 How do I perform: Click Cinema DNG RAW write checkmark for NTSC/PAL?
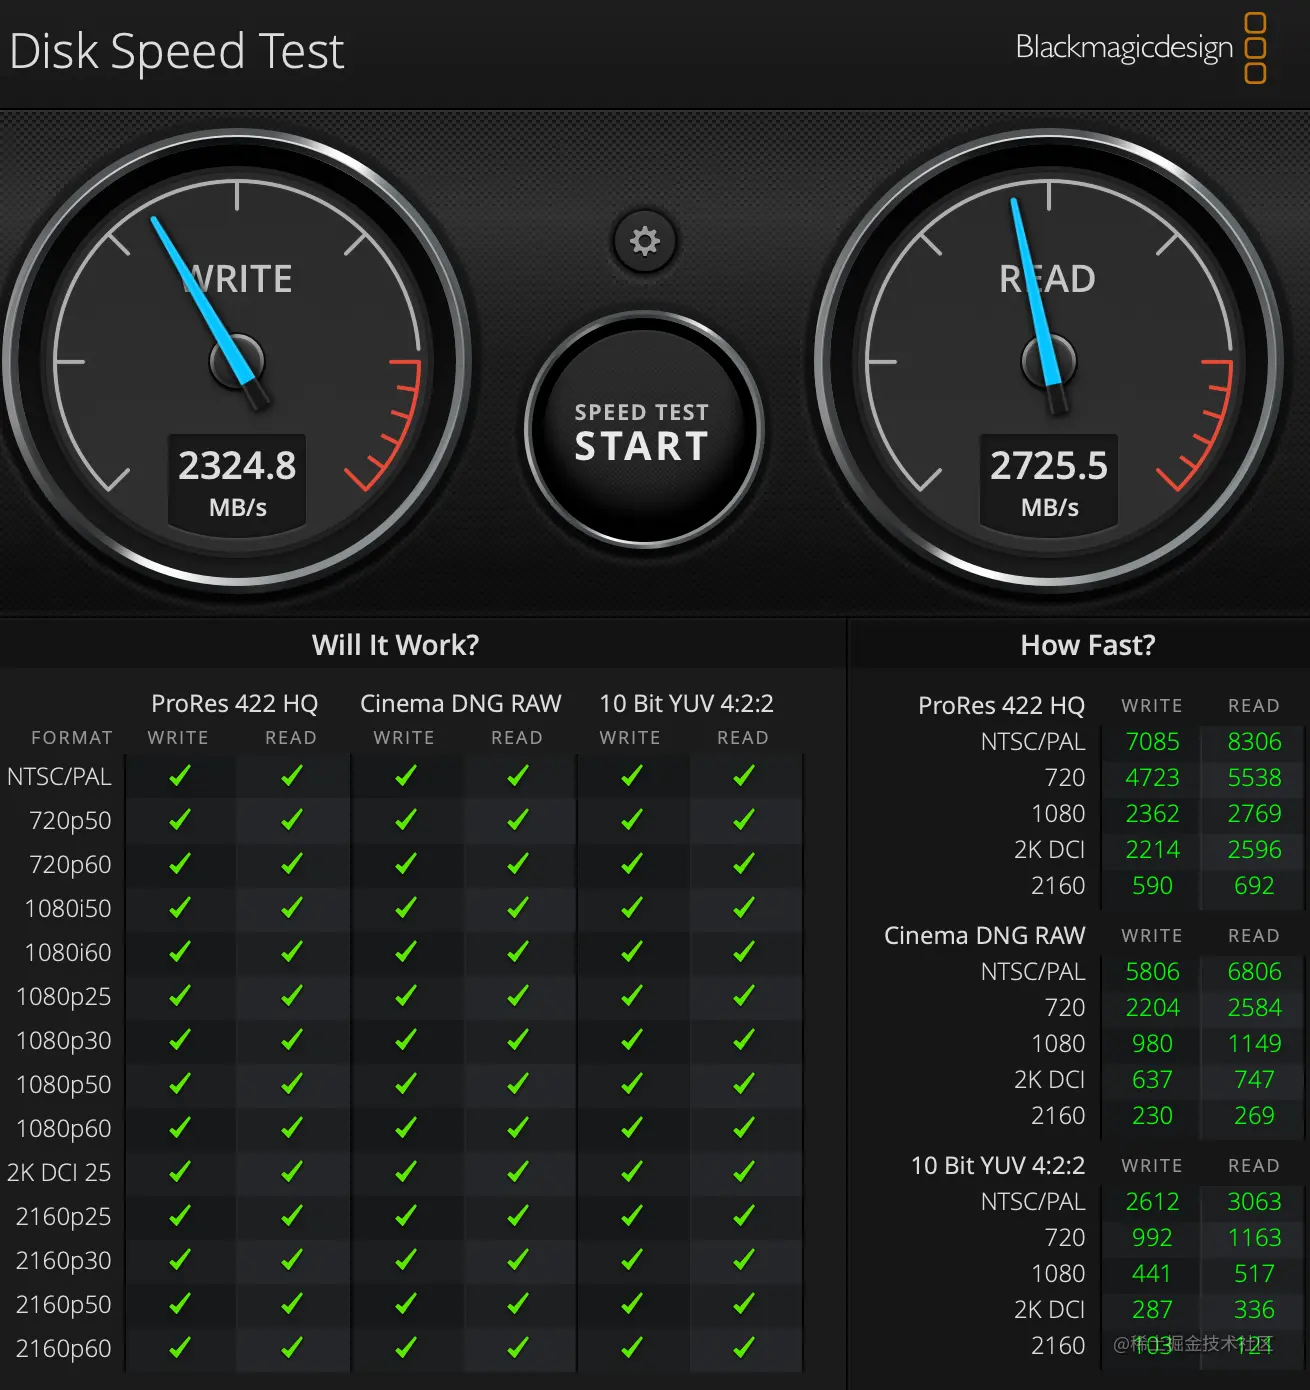(x=406, y=776)
